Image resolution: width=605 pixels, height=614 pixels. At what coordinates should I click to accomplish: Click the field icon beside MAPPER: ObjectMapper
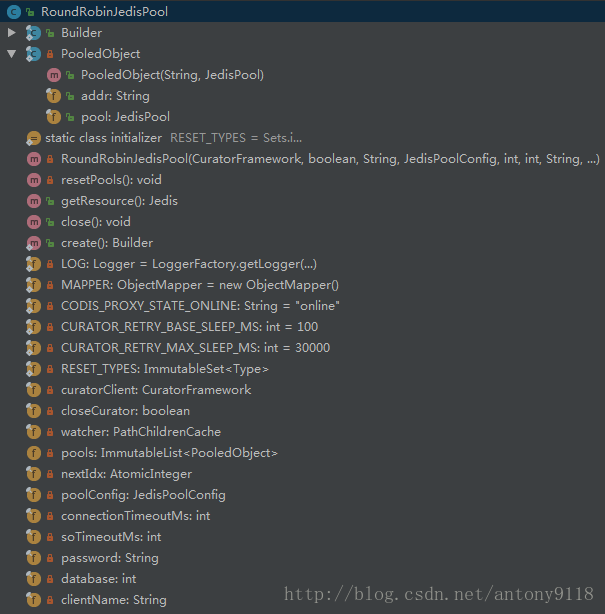pos(33,285)
